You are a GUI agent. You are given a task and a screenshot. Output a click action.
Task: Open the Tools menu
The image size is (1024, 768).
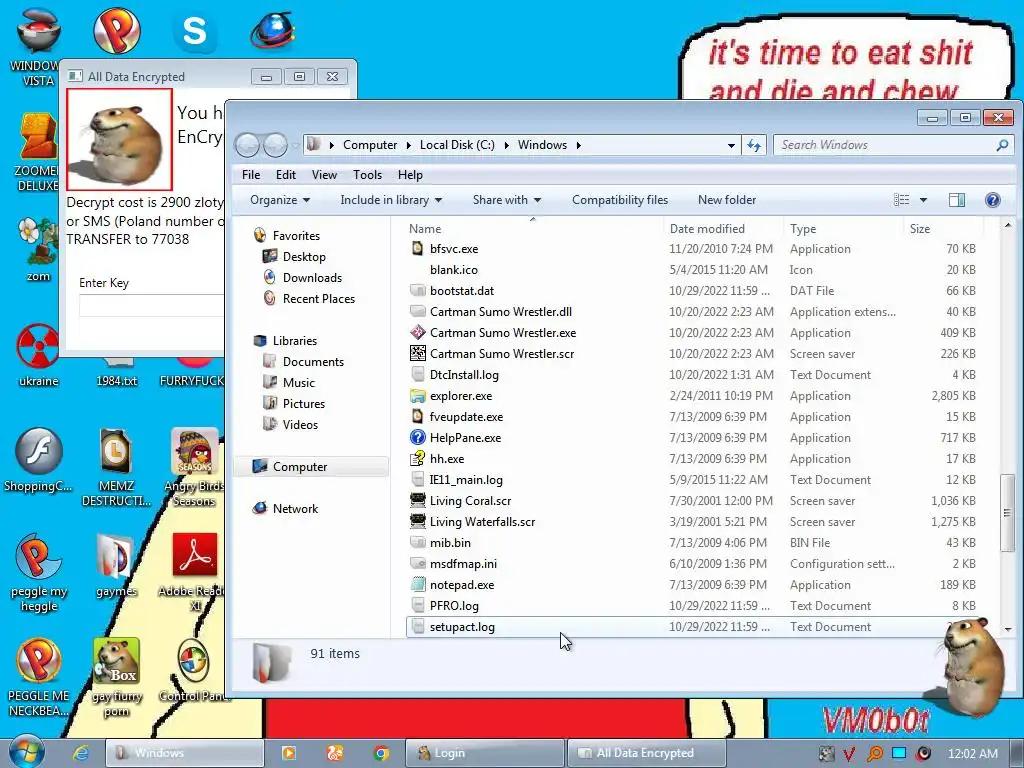coord(367,175)
